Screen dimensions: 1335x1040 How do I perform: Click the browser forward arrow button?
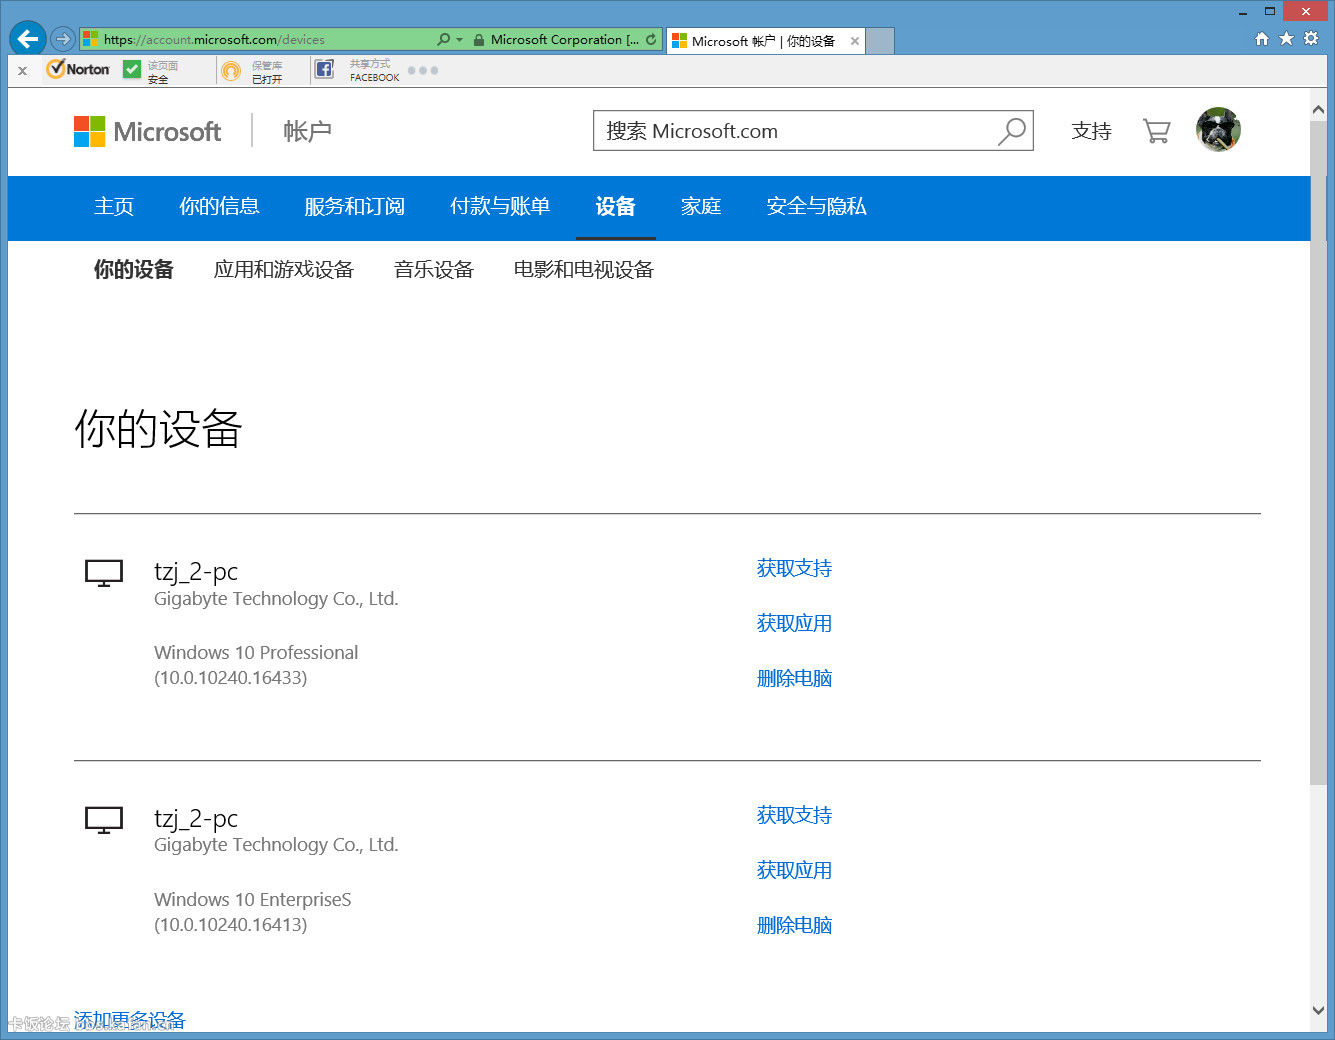coord(63,39)
